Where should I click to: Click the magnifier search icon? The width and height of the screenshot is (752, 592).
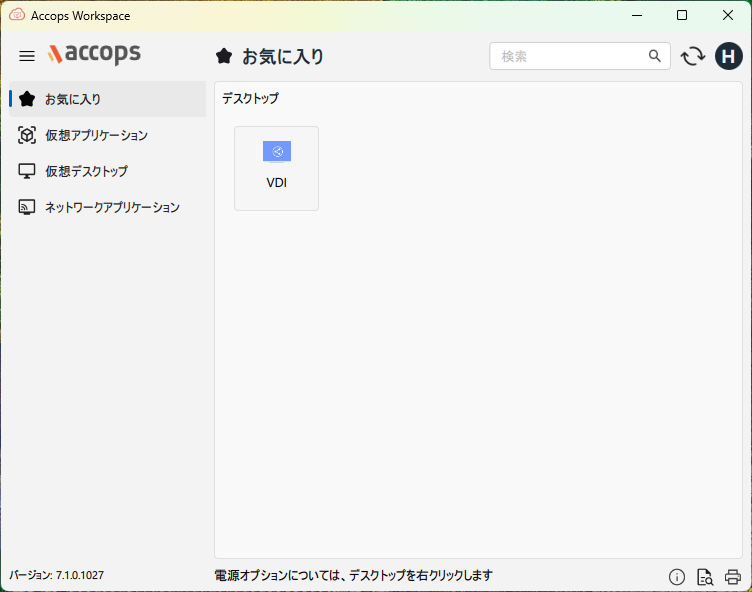655,56
